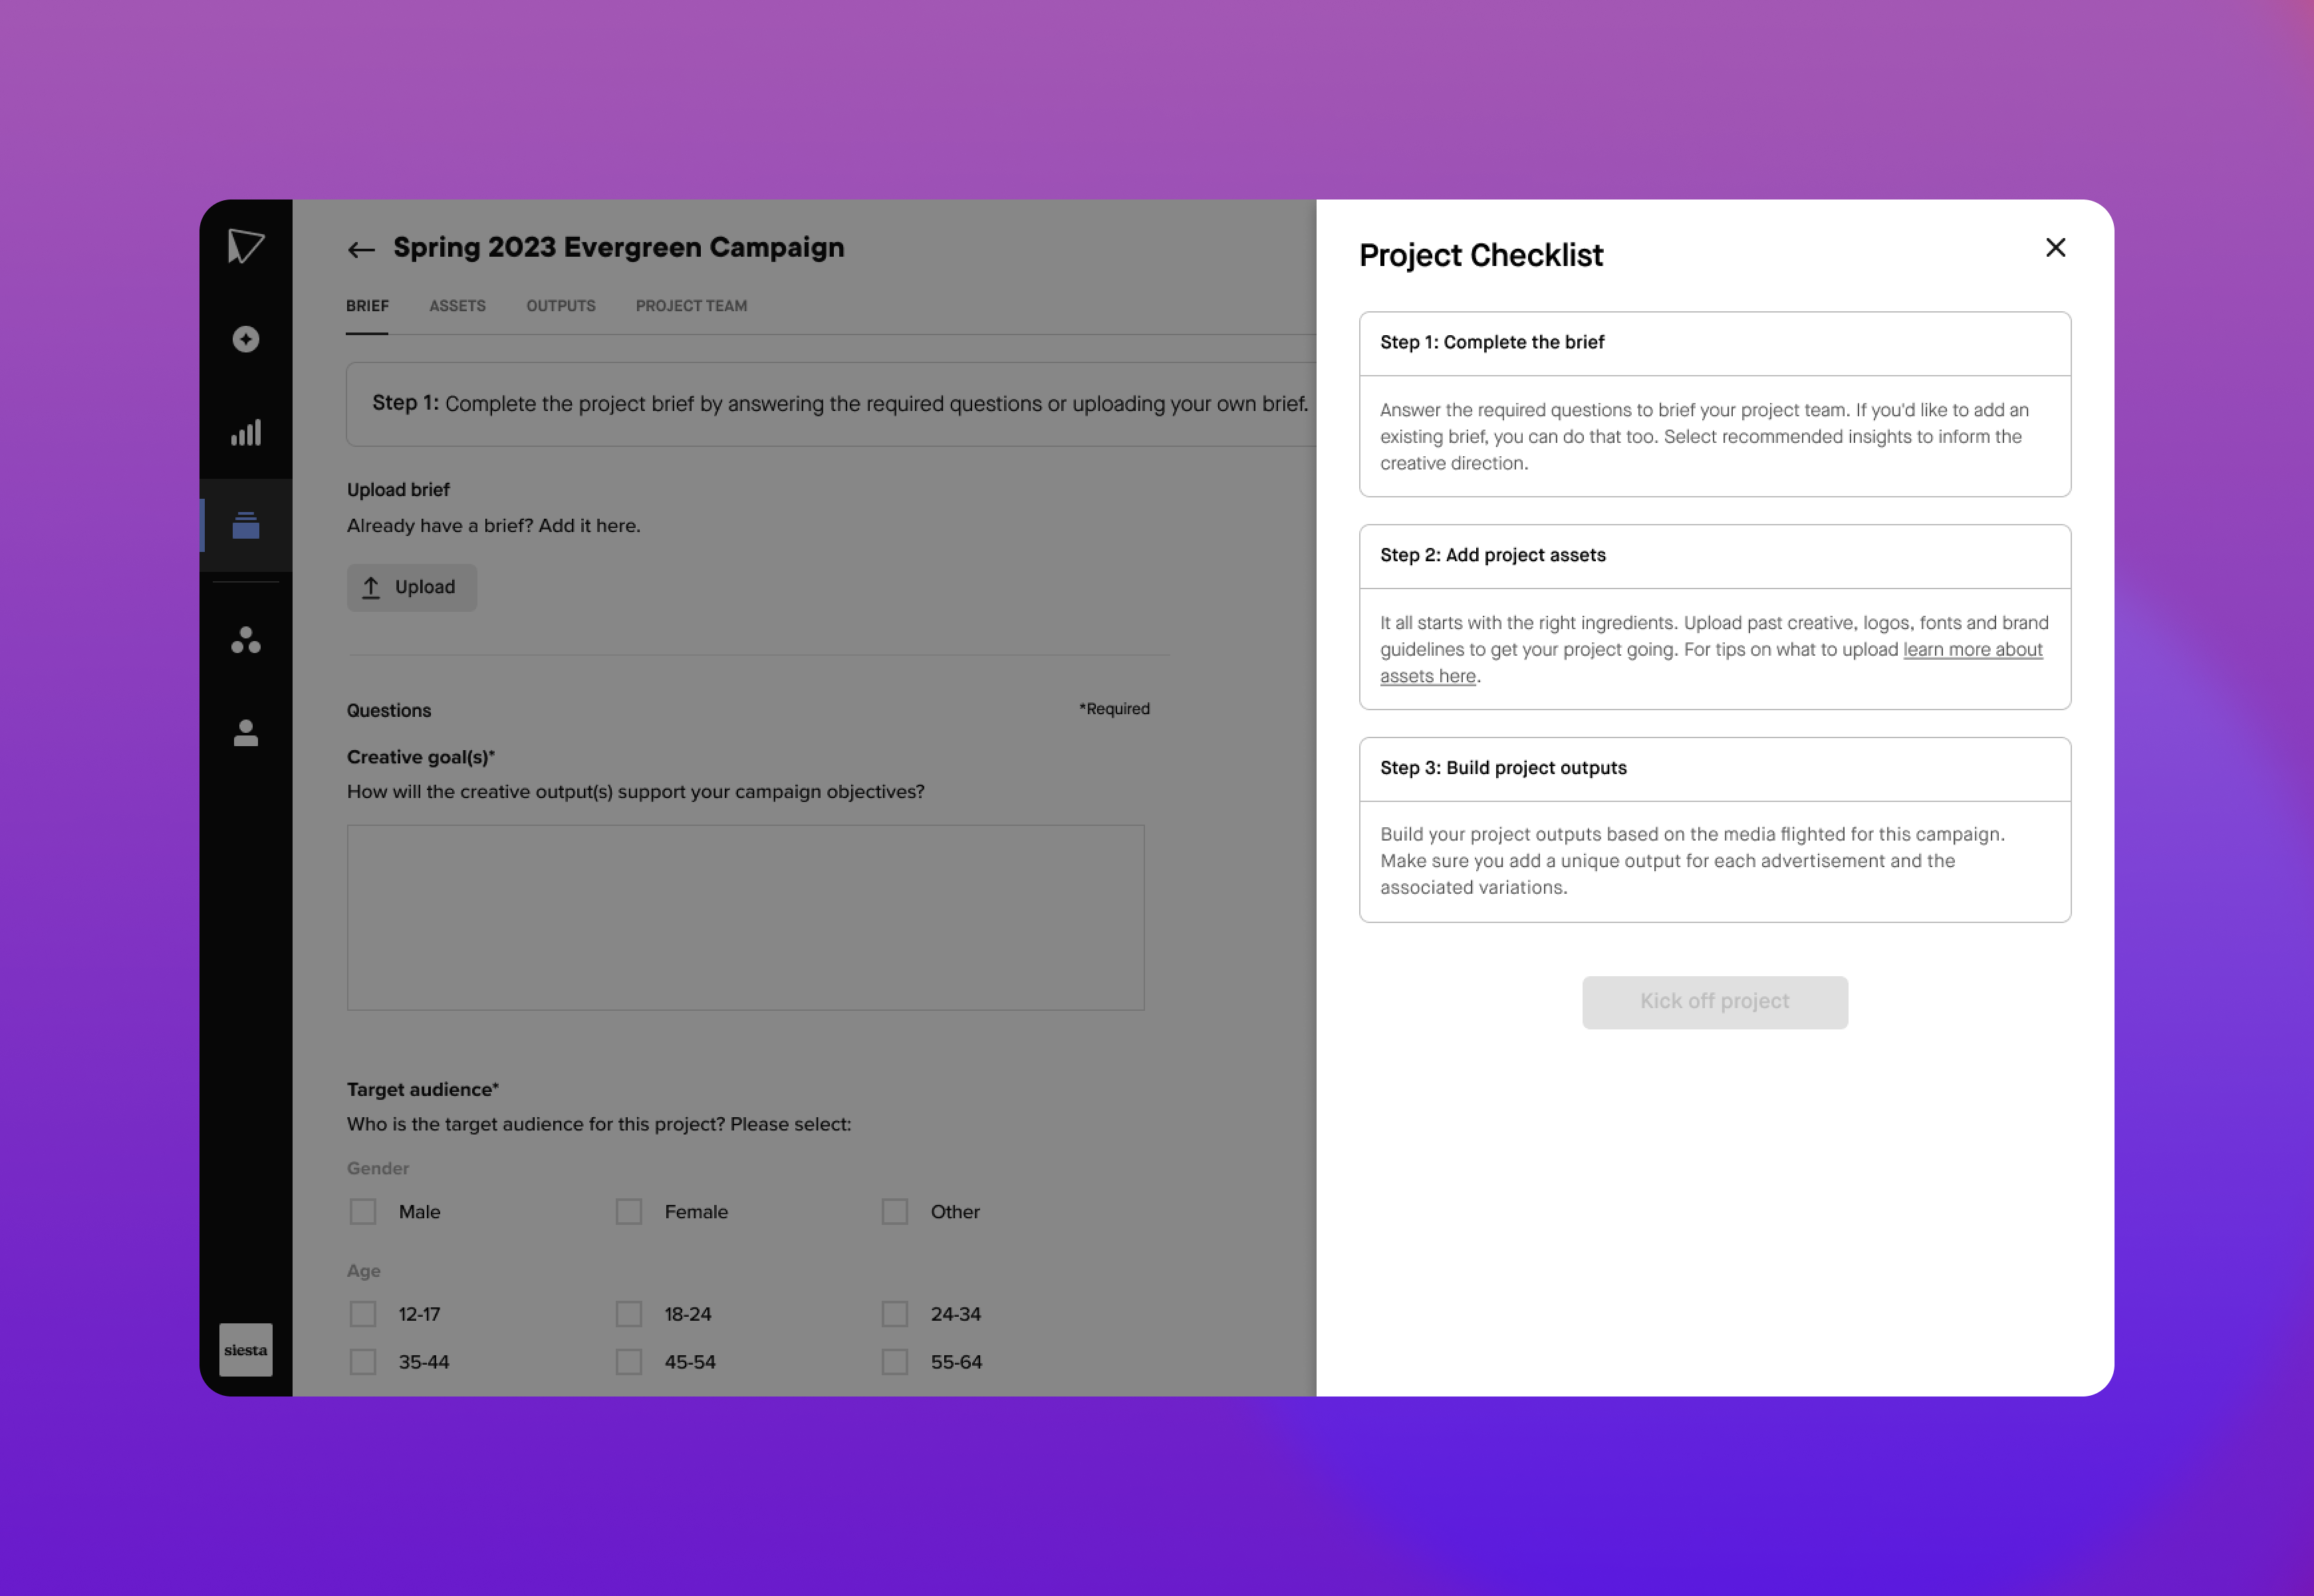The width and height of the screenshot is (2314, 1596).
Task: Select the Male gender checkbox
Action: (x=362, y=1211)
